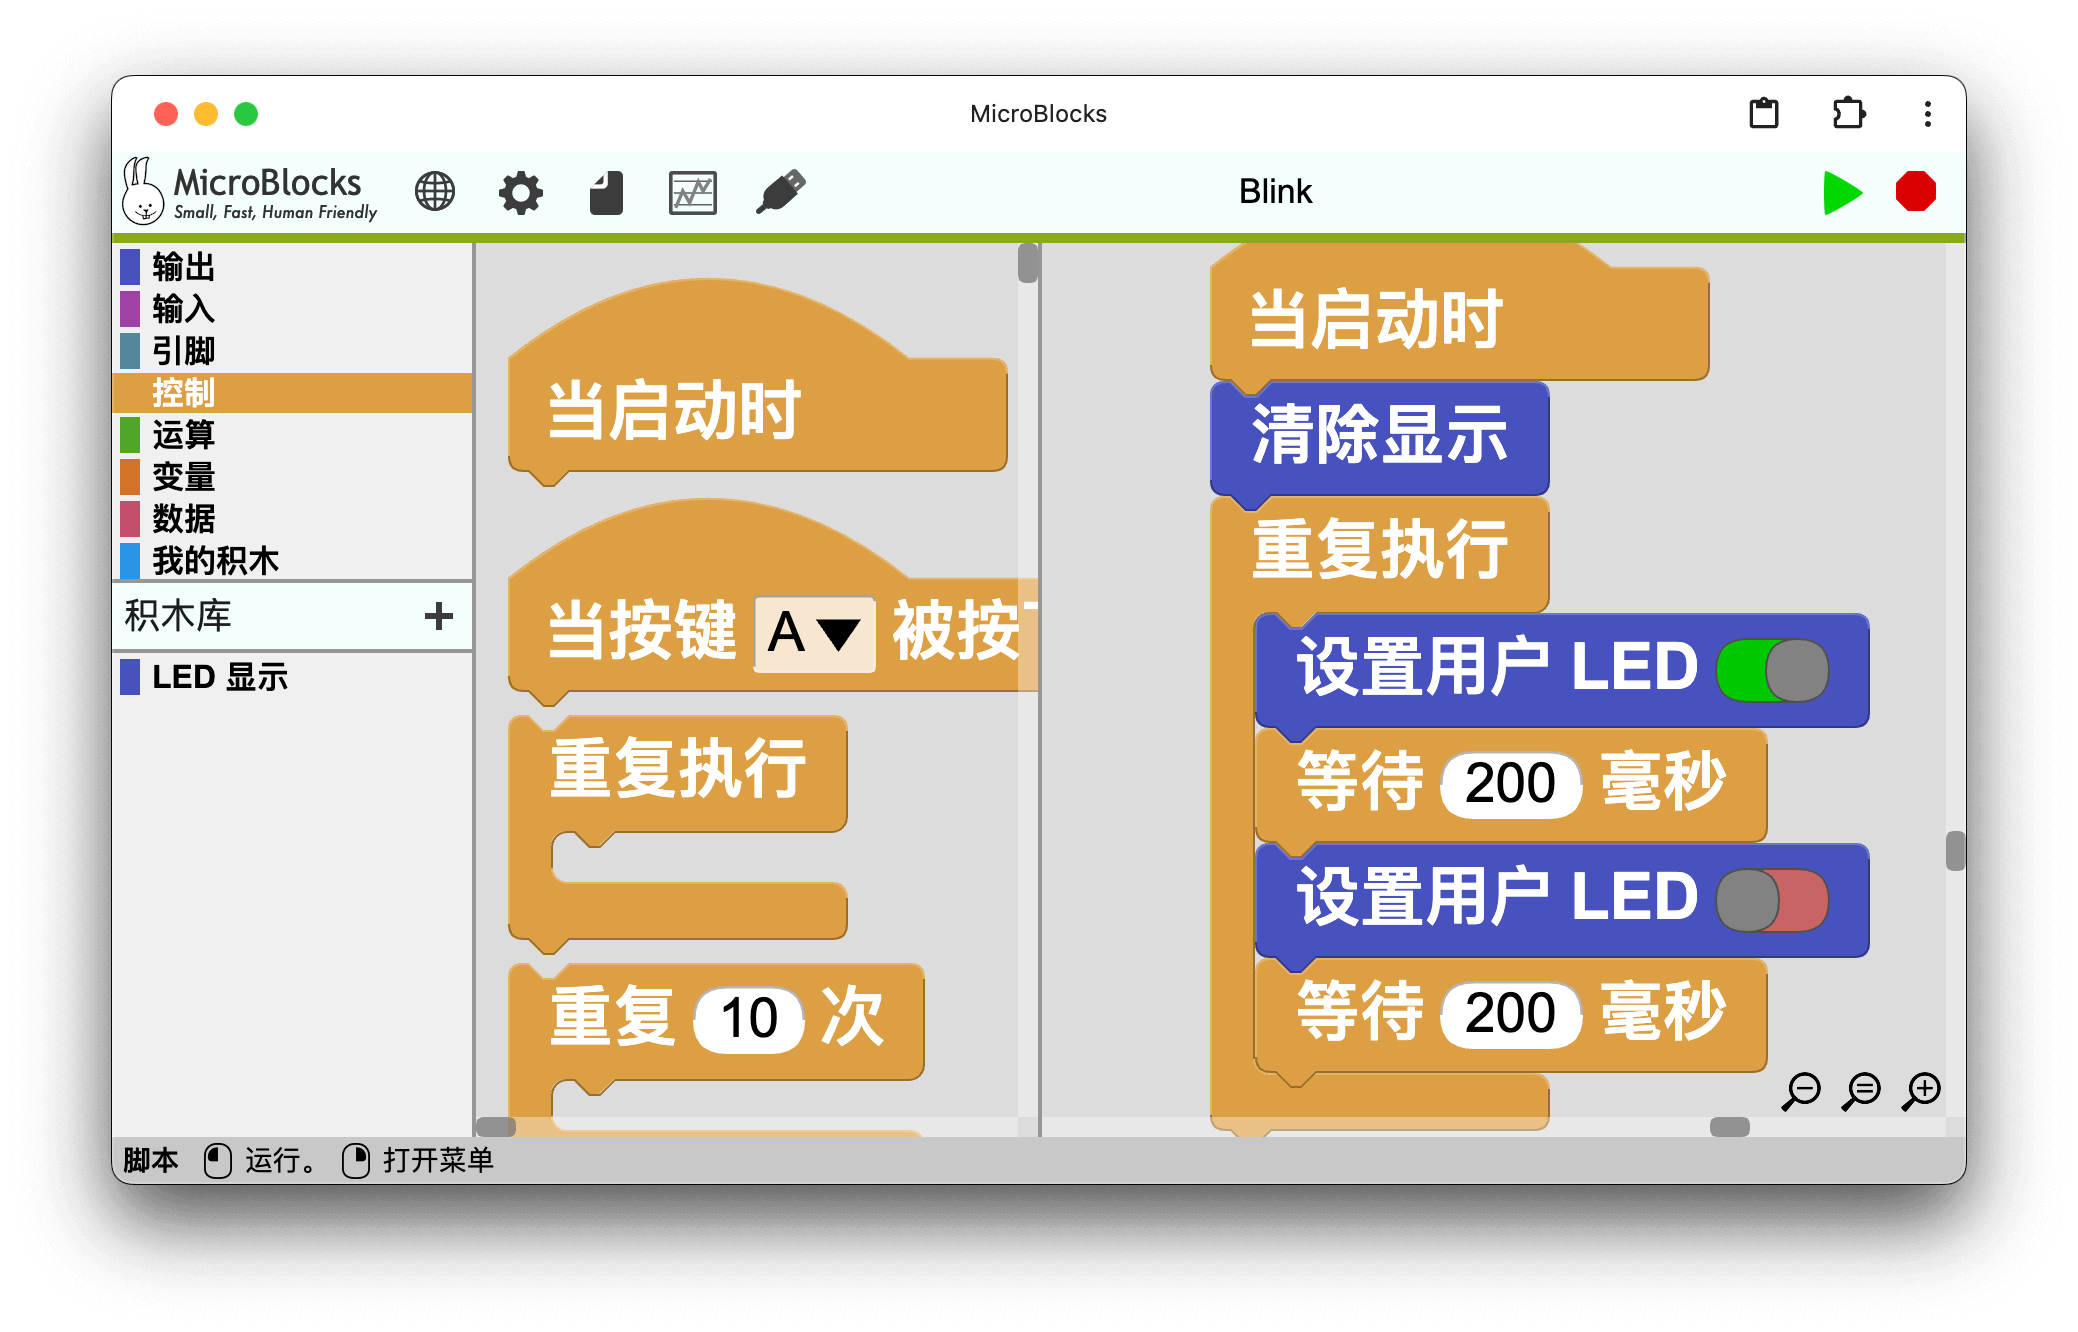The height and width of the screenshot is (1332, 2078).
Task: Zoom out scripts with minus magnifier
Action: point(1801,1090)
